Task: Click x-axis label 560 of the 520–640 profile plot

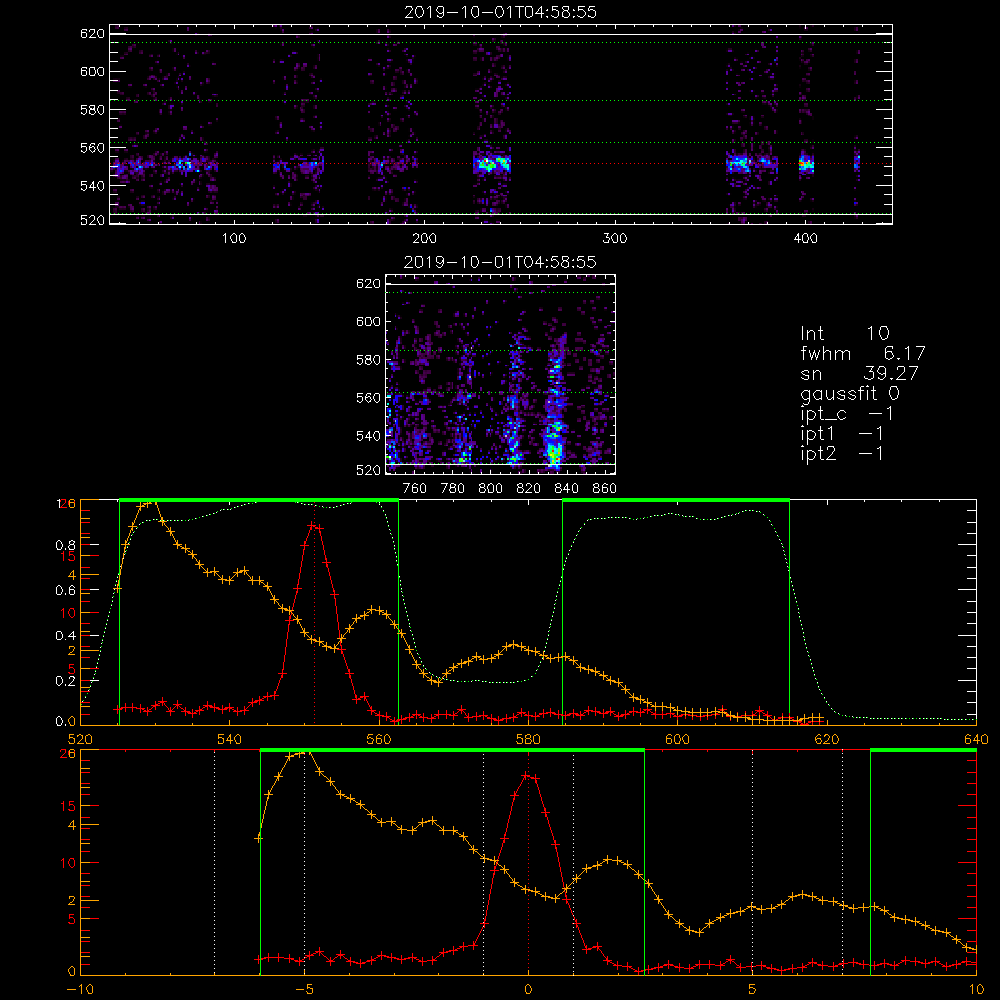Action: [x=379, y=740]
